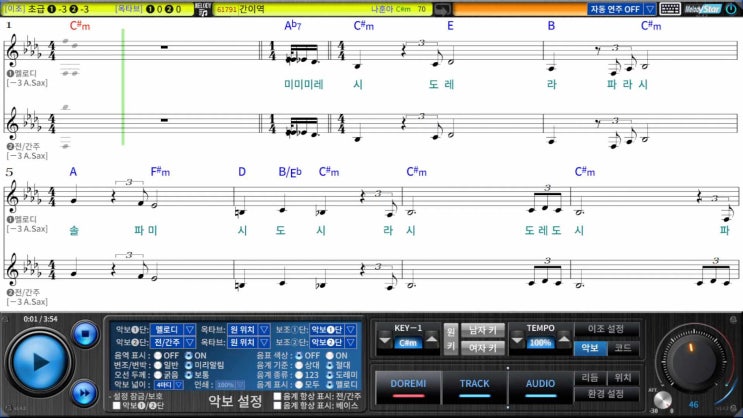
Task: Switch to the TRACK tab
Action: tap(474, 387)
